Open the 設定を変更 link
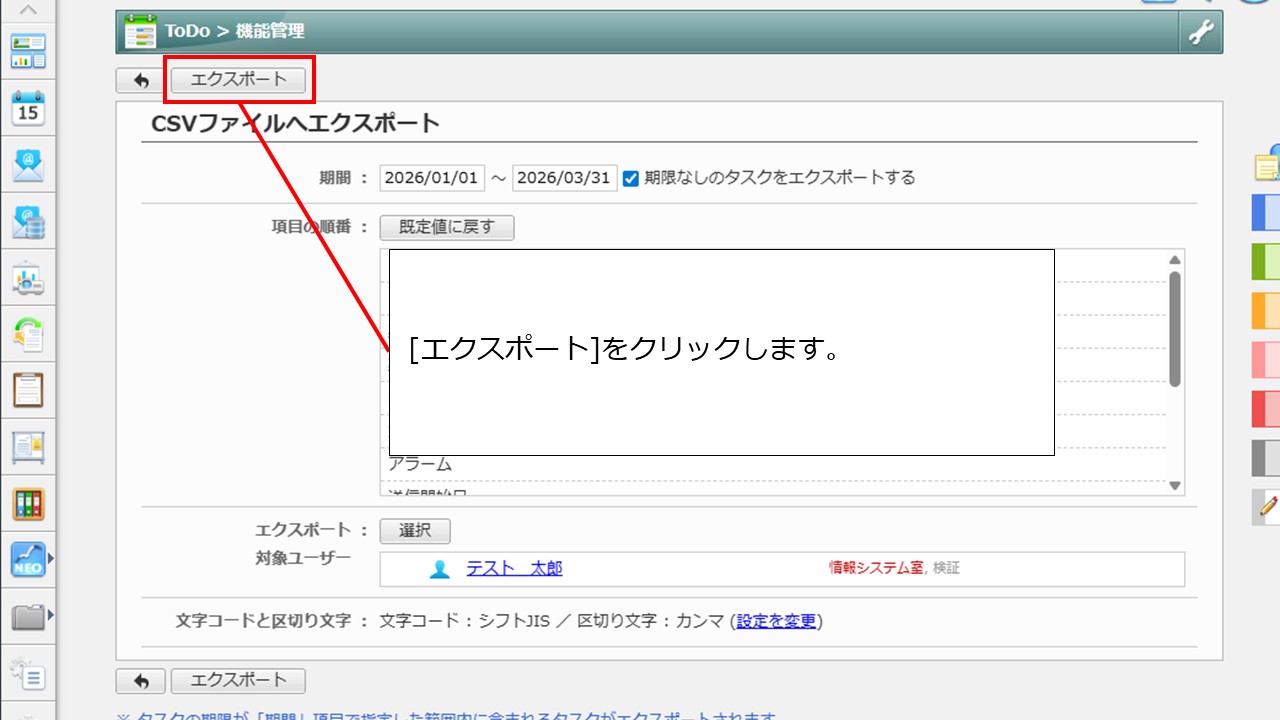1280x720 pixels. (x=776, y=621)
